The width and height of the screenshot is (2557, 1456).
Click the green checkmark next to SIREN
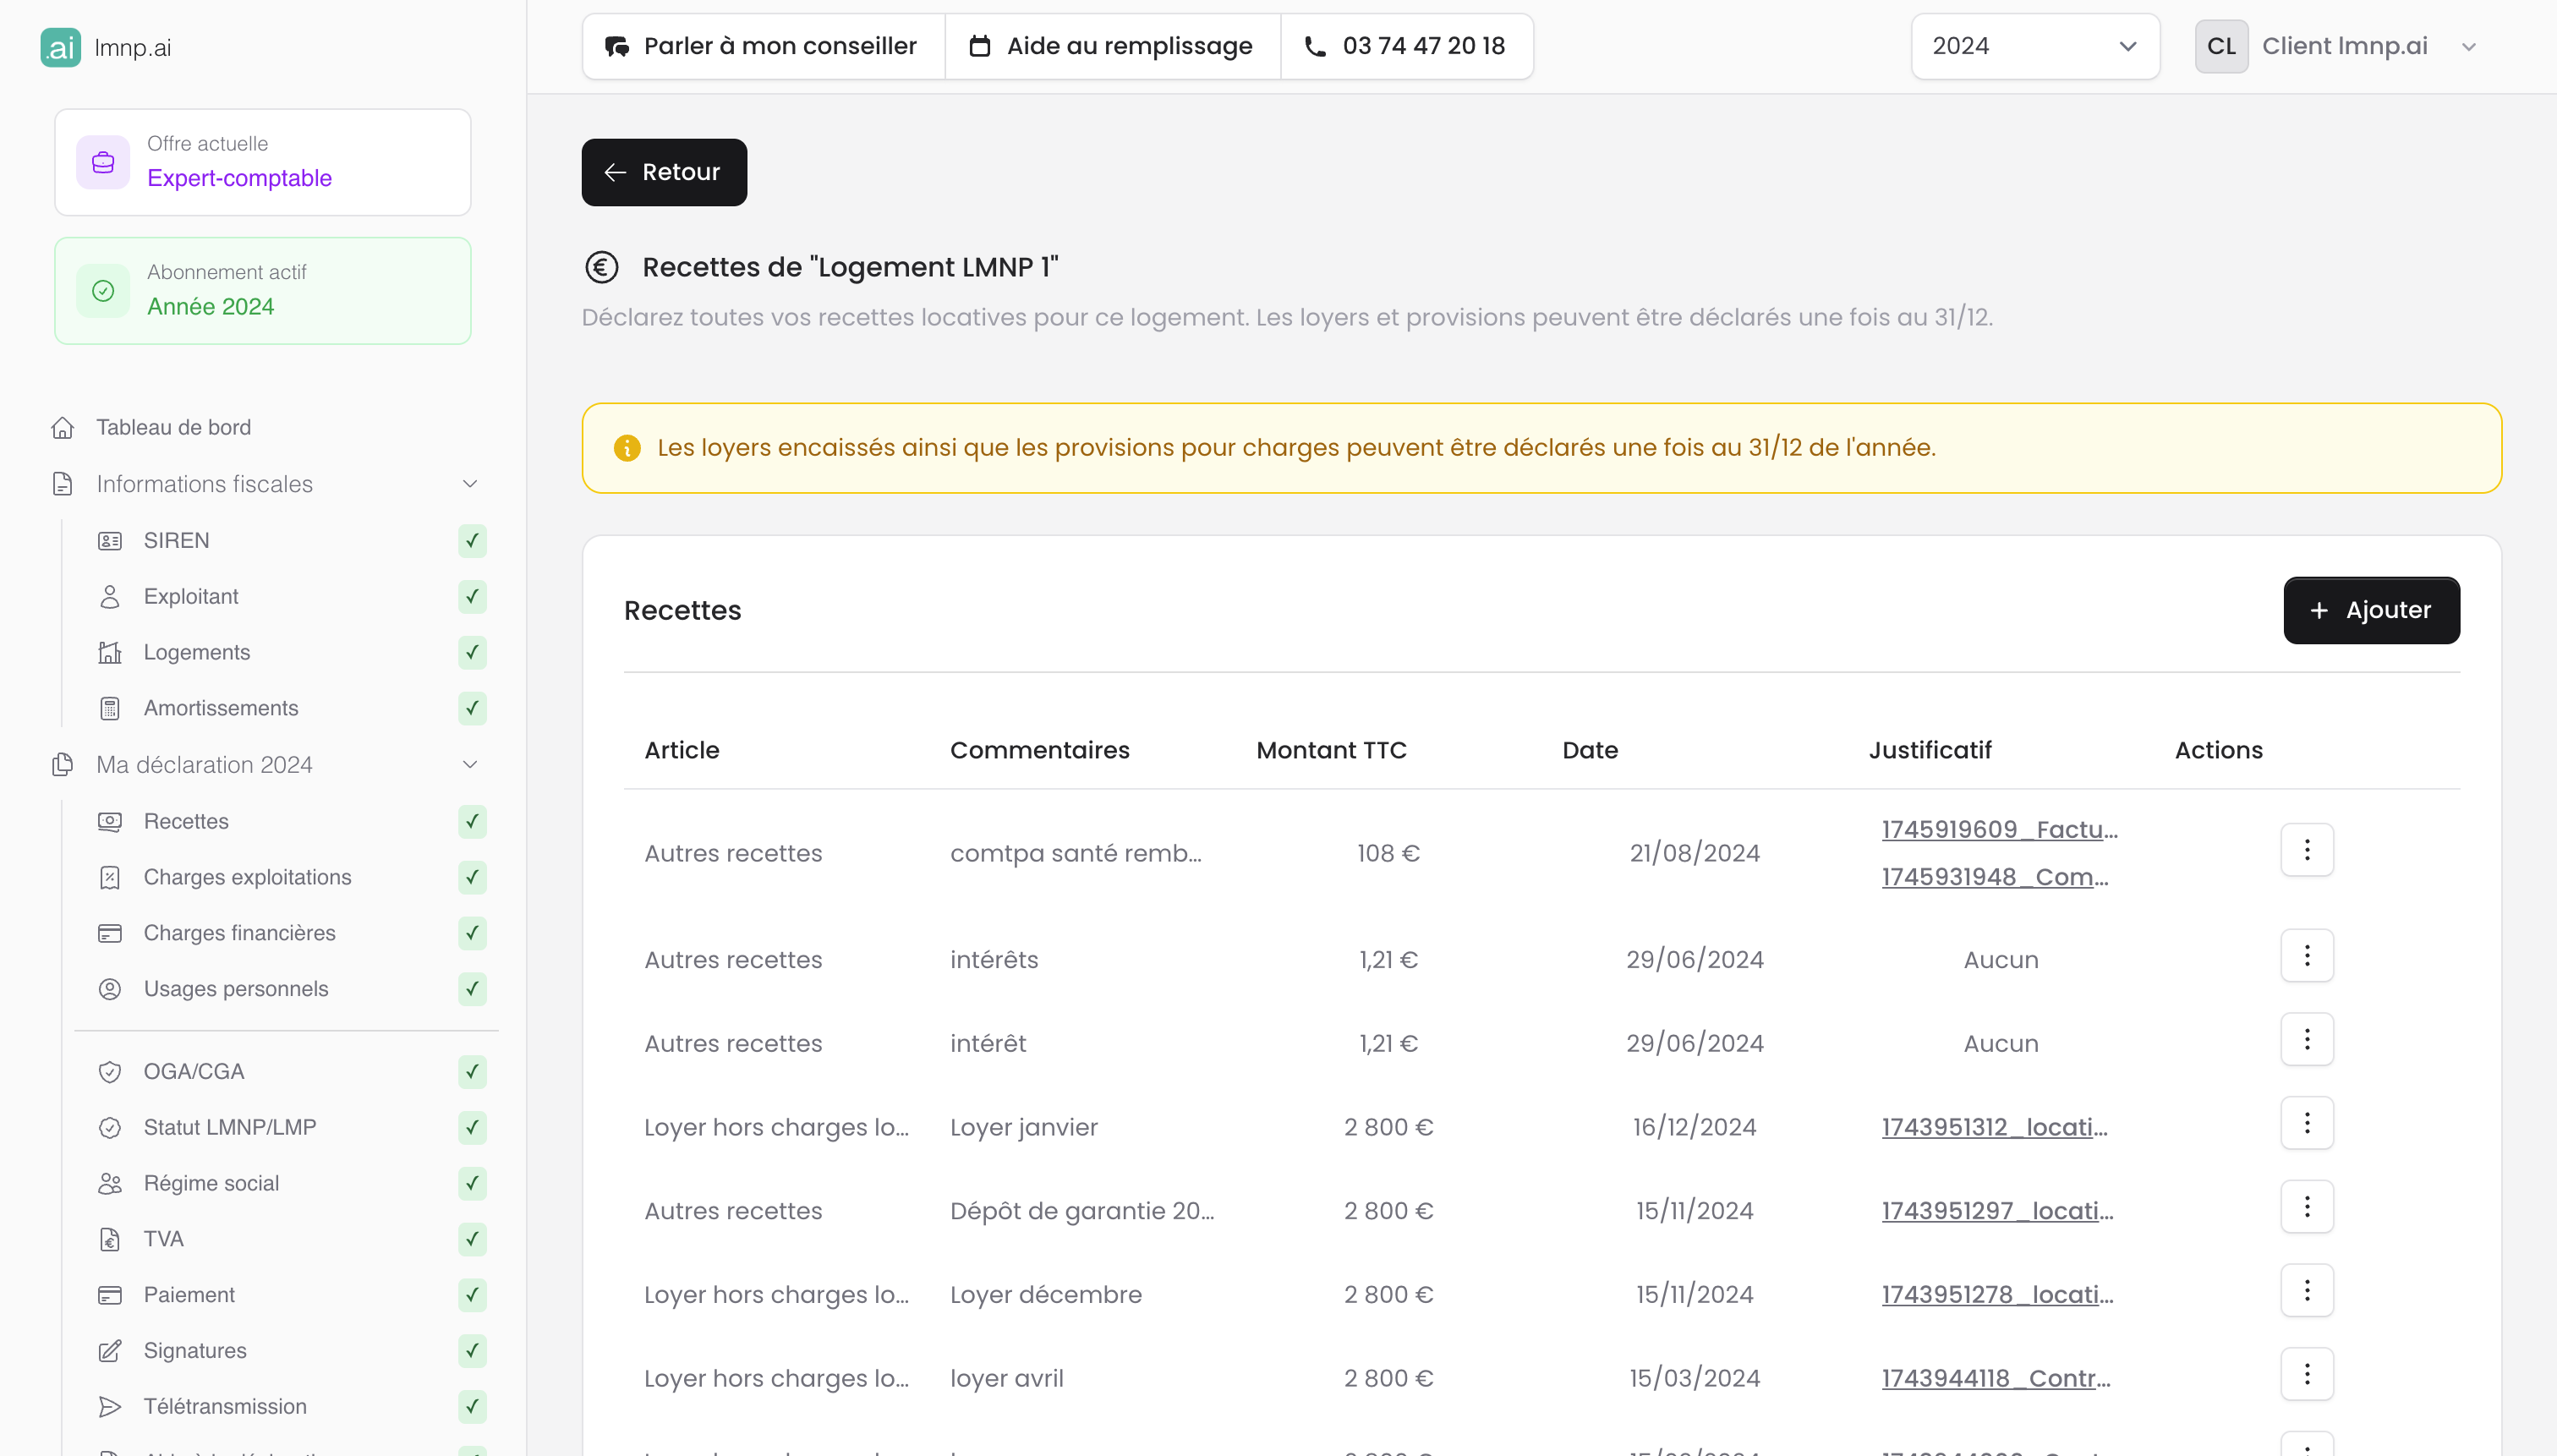pyautogui.click(x=472, y=541)
